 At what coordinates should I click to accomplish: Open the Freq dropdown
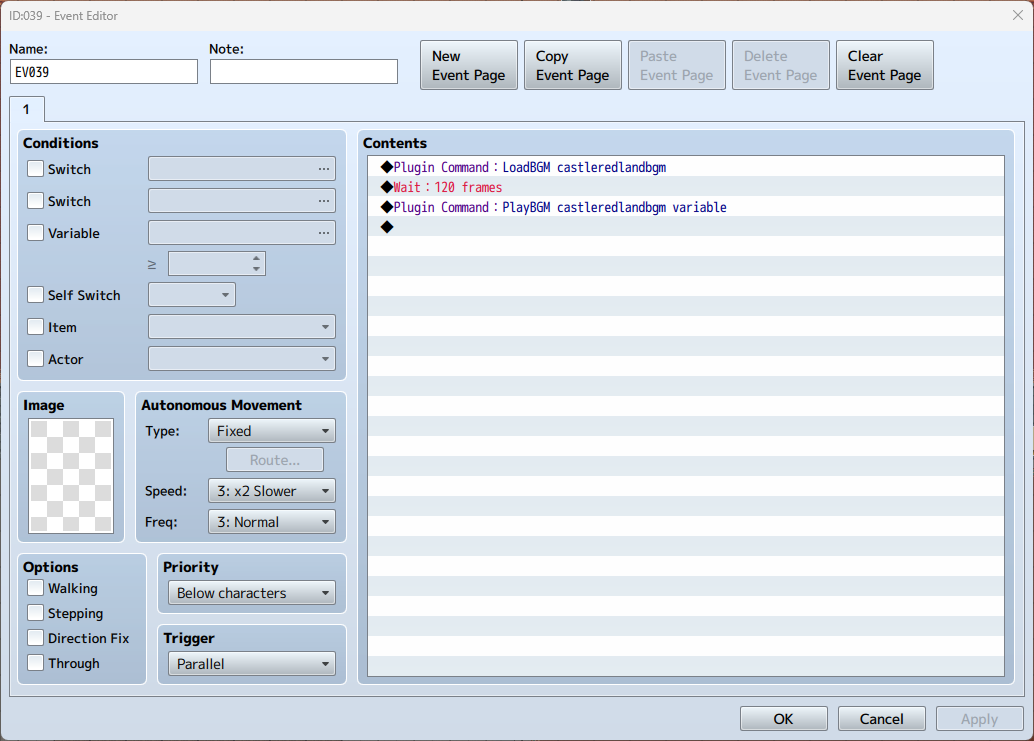click(272, 521)
